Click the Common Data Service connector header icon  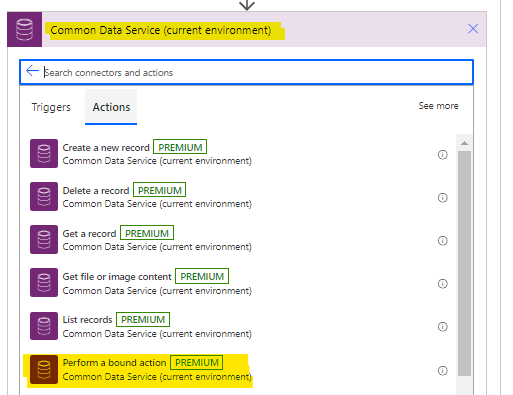coord(25,29)
